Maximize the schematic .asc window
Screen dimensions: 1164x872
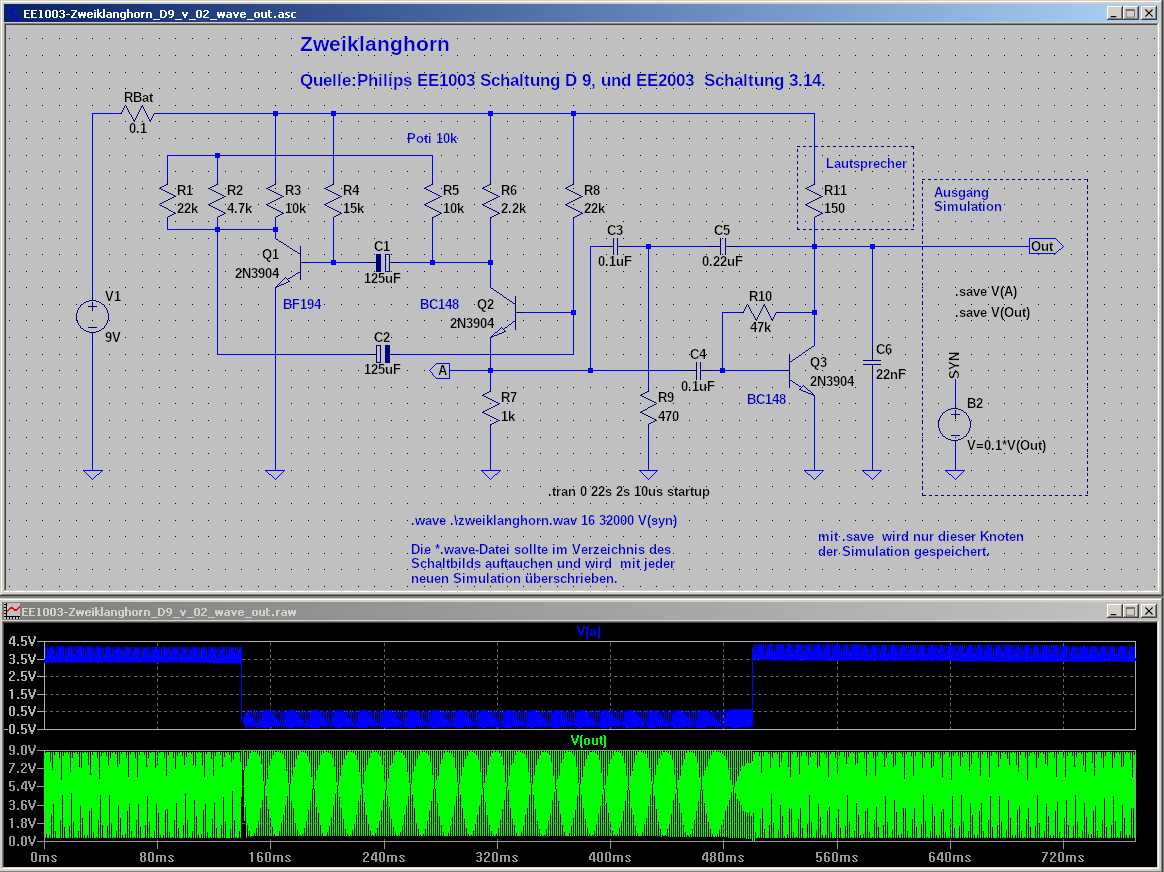[x=1131, y=13]
